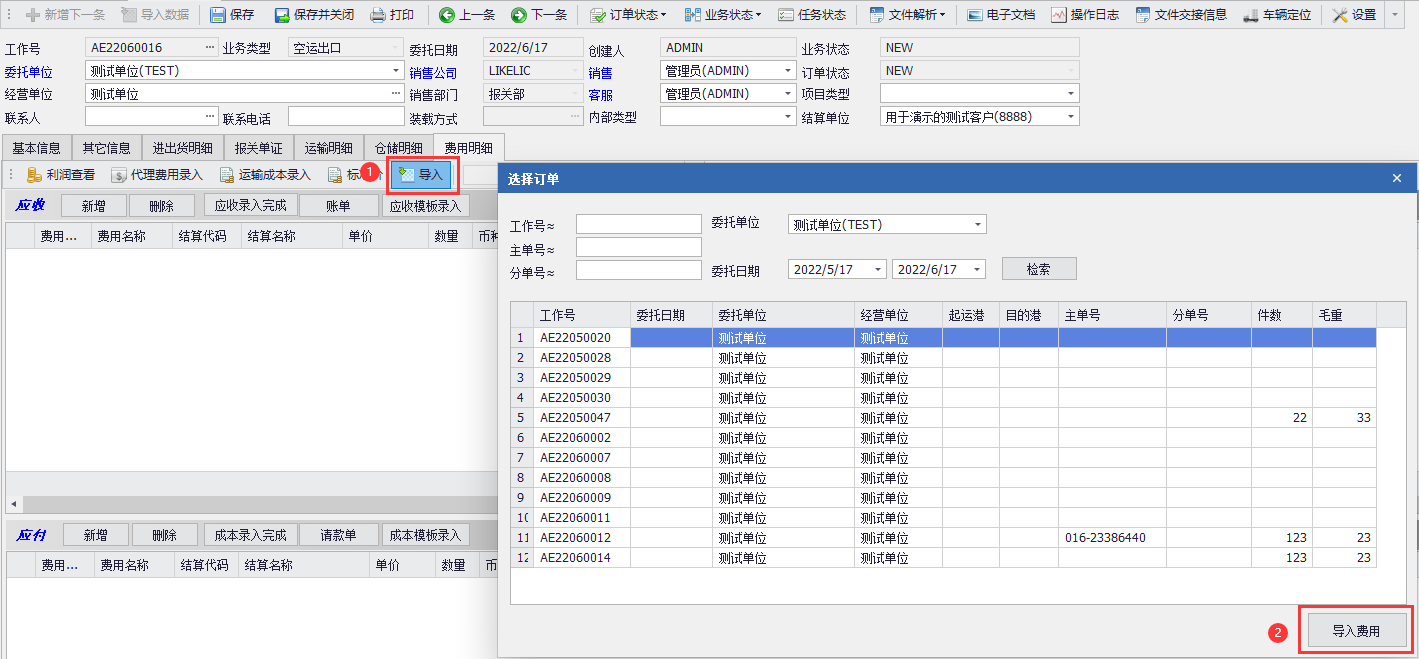
Task: Click the Import Fees (导入费用) button
Action: click(1356, 631)
